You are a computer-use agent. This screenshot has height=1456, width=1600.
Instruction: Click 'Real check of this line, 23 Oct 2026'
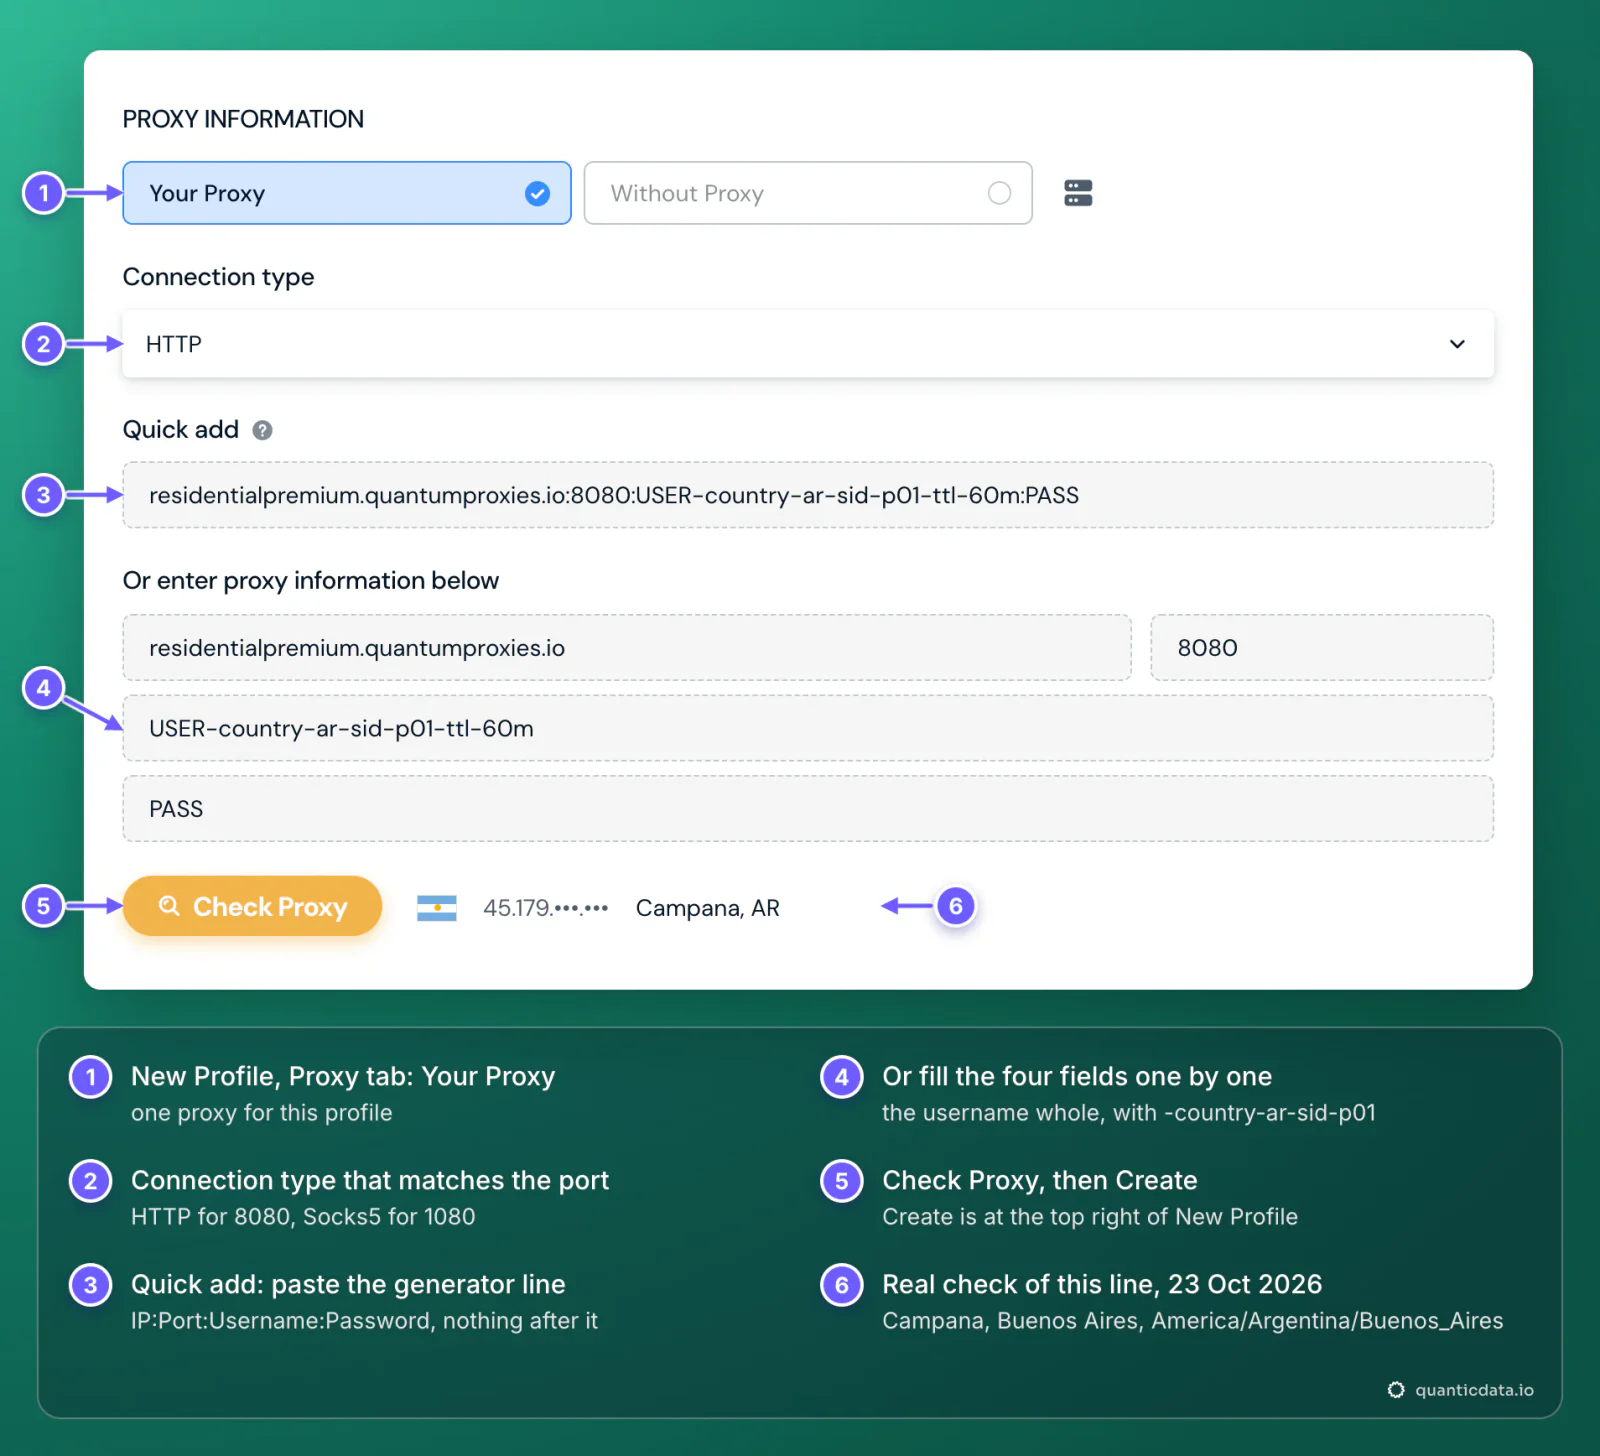coord(1102,1284)
